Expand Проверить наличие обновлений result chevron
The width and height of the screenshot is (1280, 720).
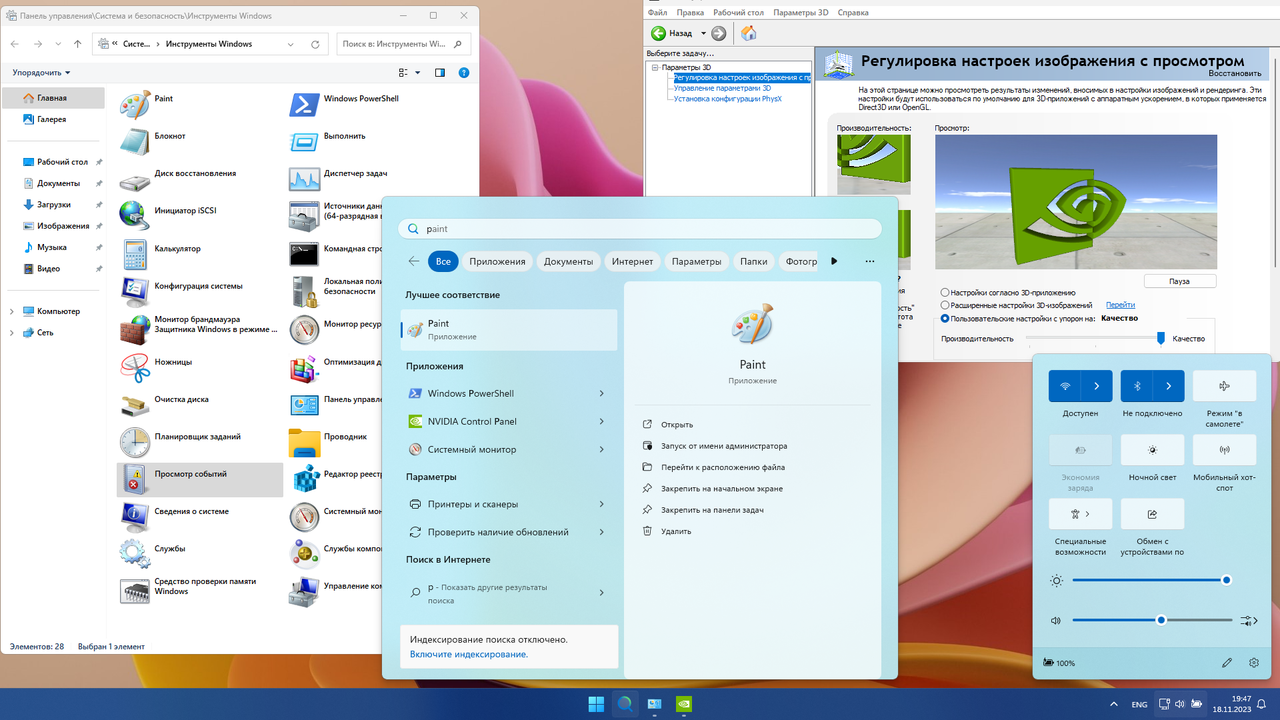click(x=601, y=532)
